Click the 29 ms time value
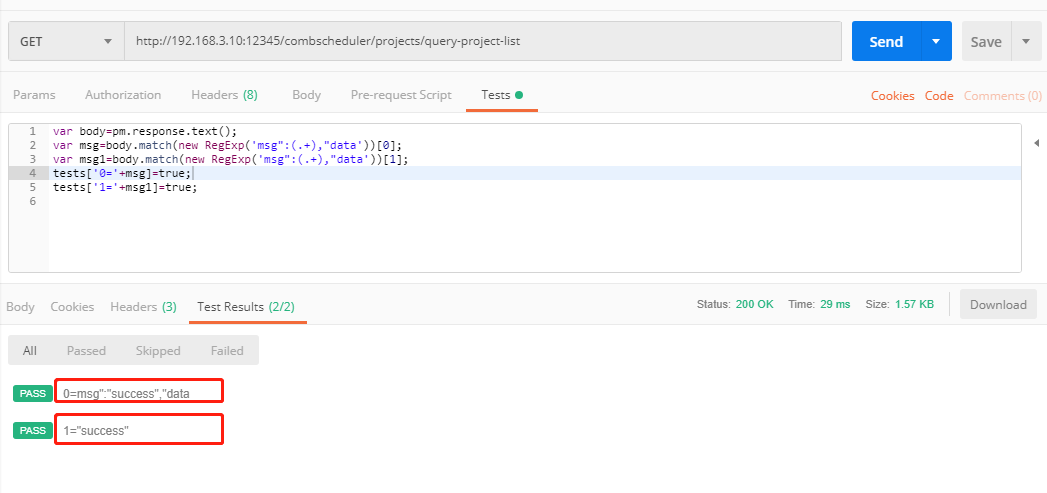The height and width of the screenshot is (493, 1047). coord(835,304)
